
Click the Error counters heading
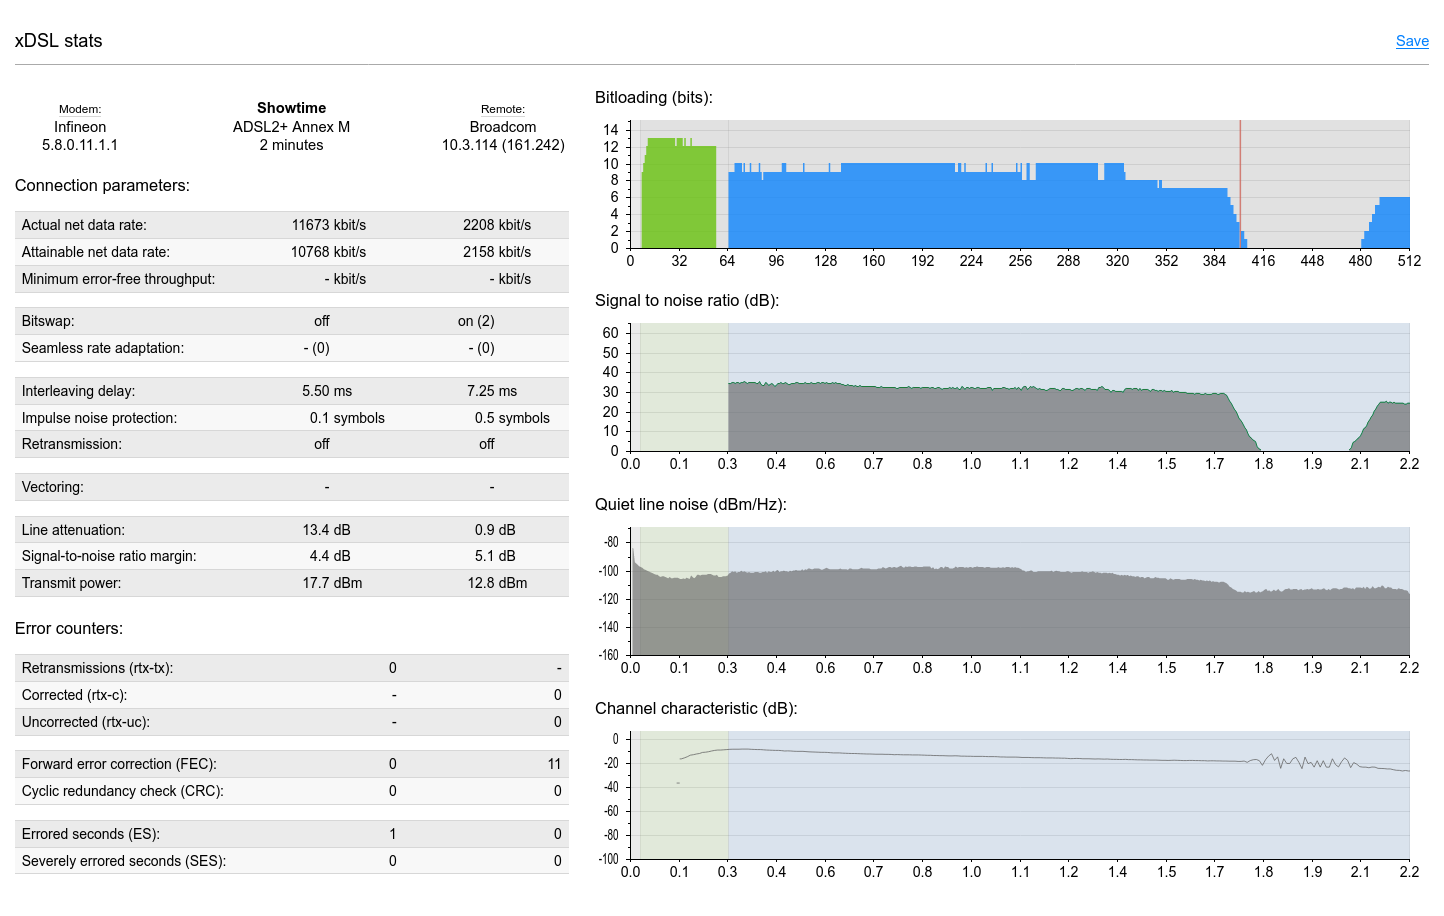click(69, 629)
